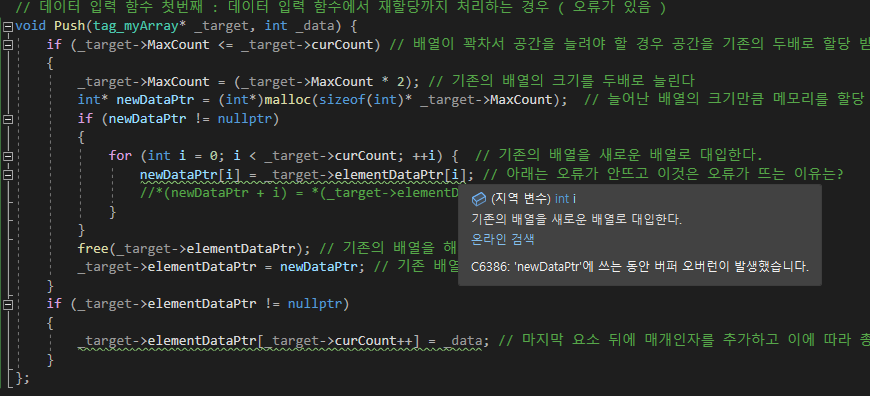Click tooltip description '기존의 배열을 새로운 배열로 대입한다.'
This screenshot has width=870, height=396.
coord(576,219)
